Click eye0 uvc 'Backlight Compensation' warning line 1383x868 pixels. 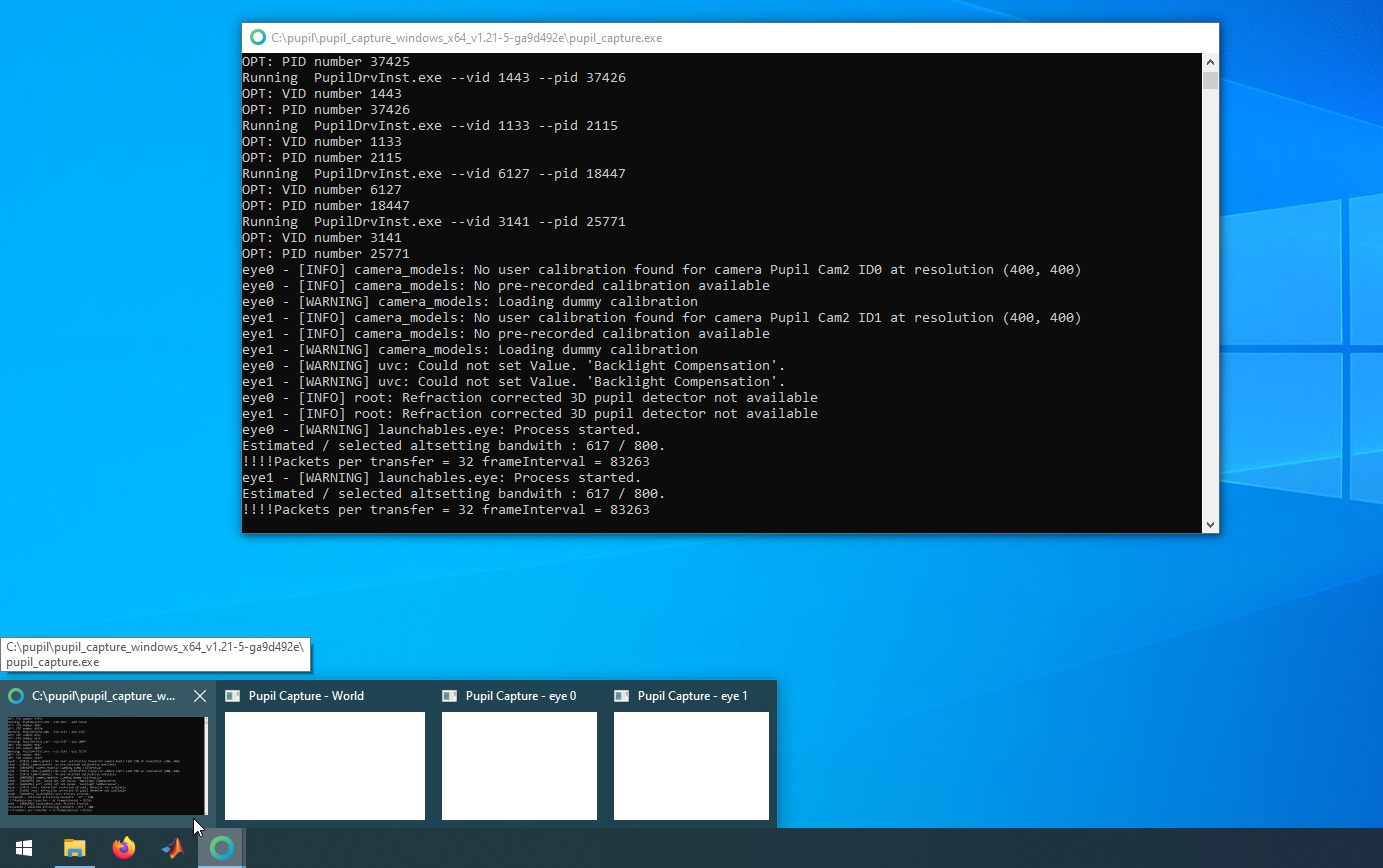click(514, 365)
